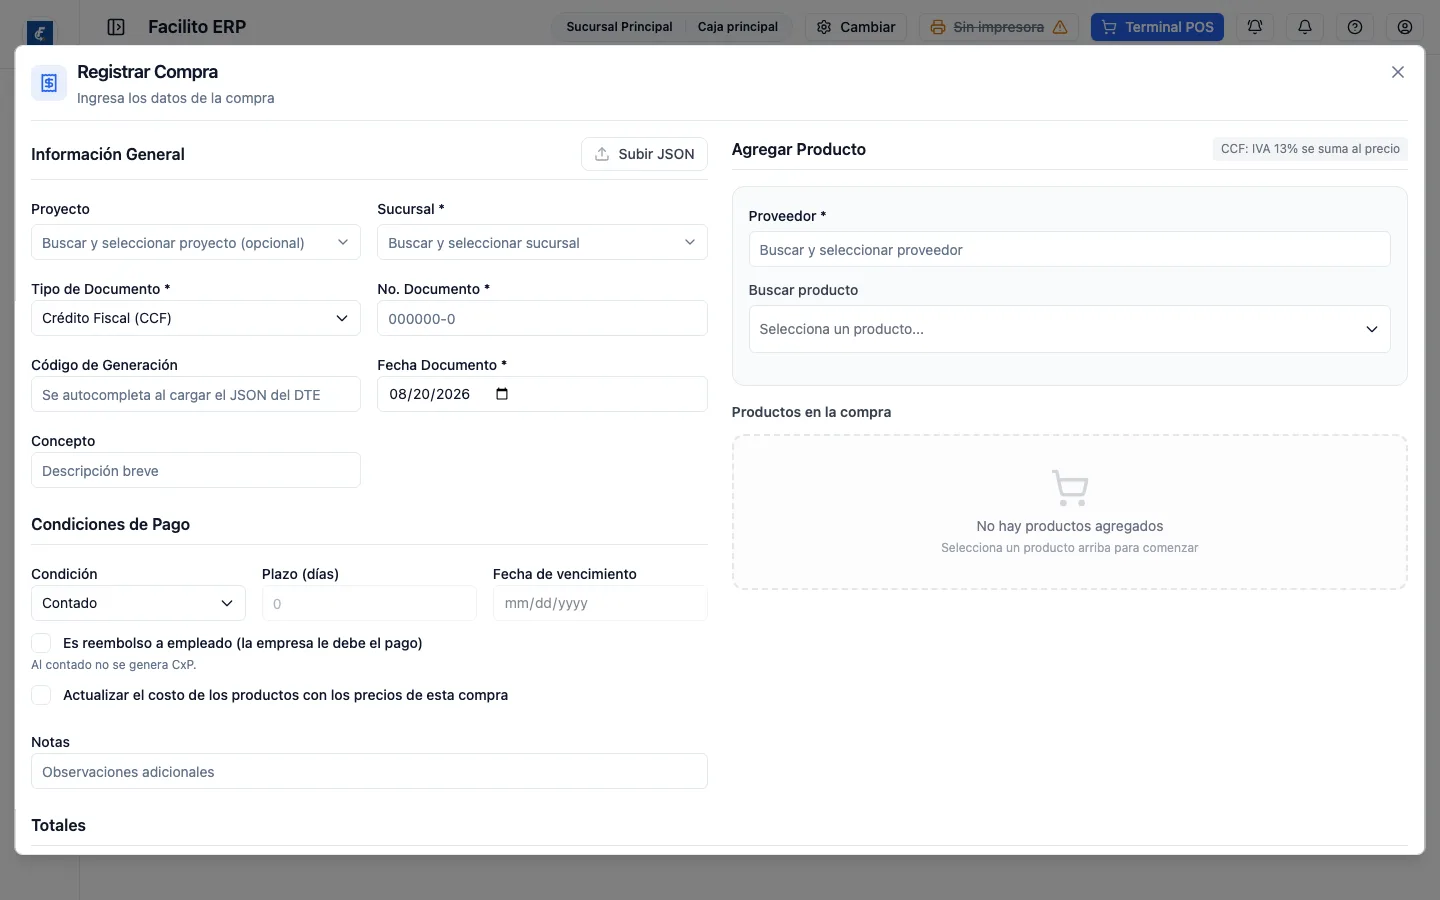Click the Facilito ERP title
Viewport: 1440px width, 900px height.
(x=197, y=27)
